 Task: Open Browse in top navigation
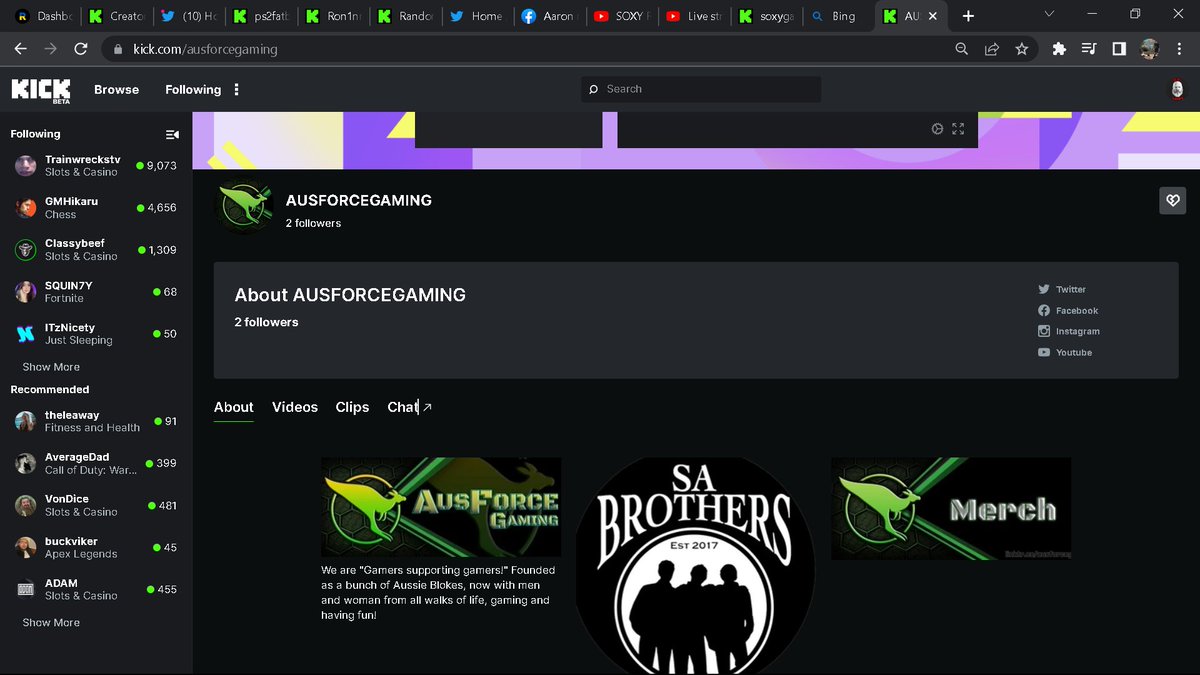pos(116,89)
